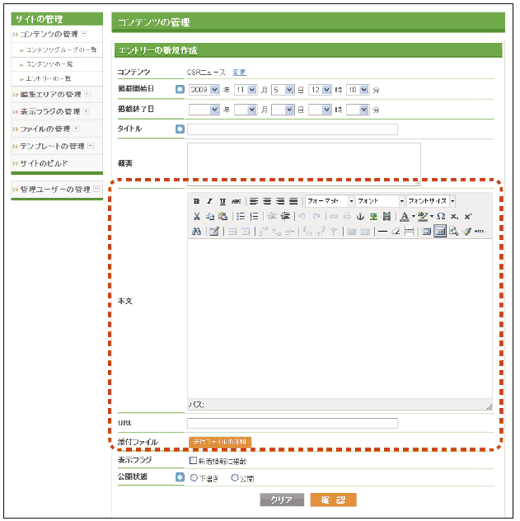520x521 pixels.
Task: Insert a numbered list
Action: (x=254, y=216)
